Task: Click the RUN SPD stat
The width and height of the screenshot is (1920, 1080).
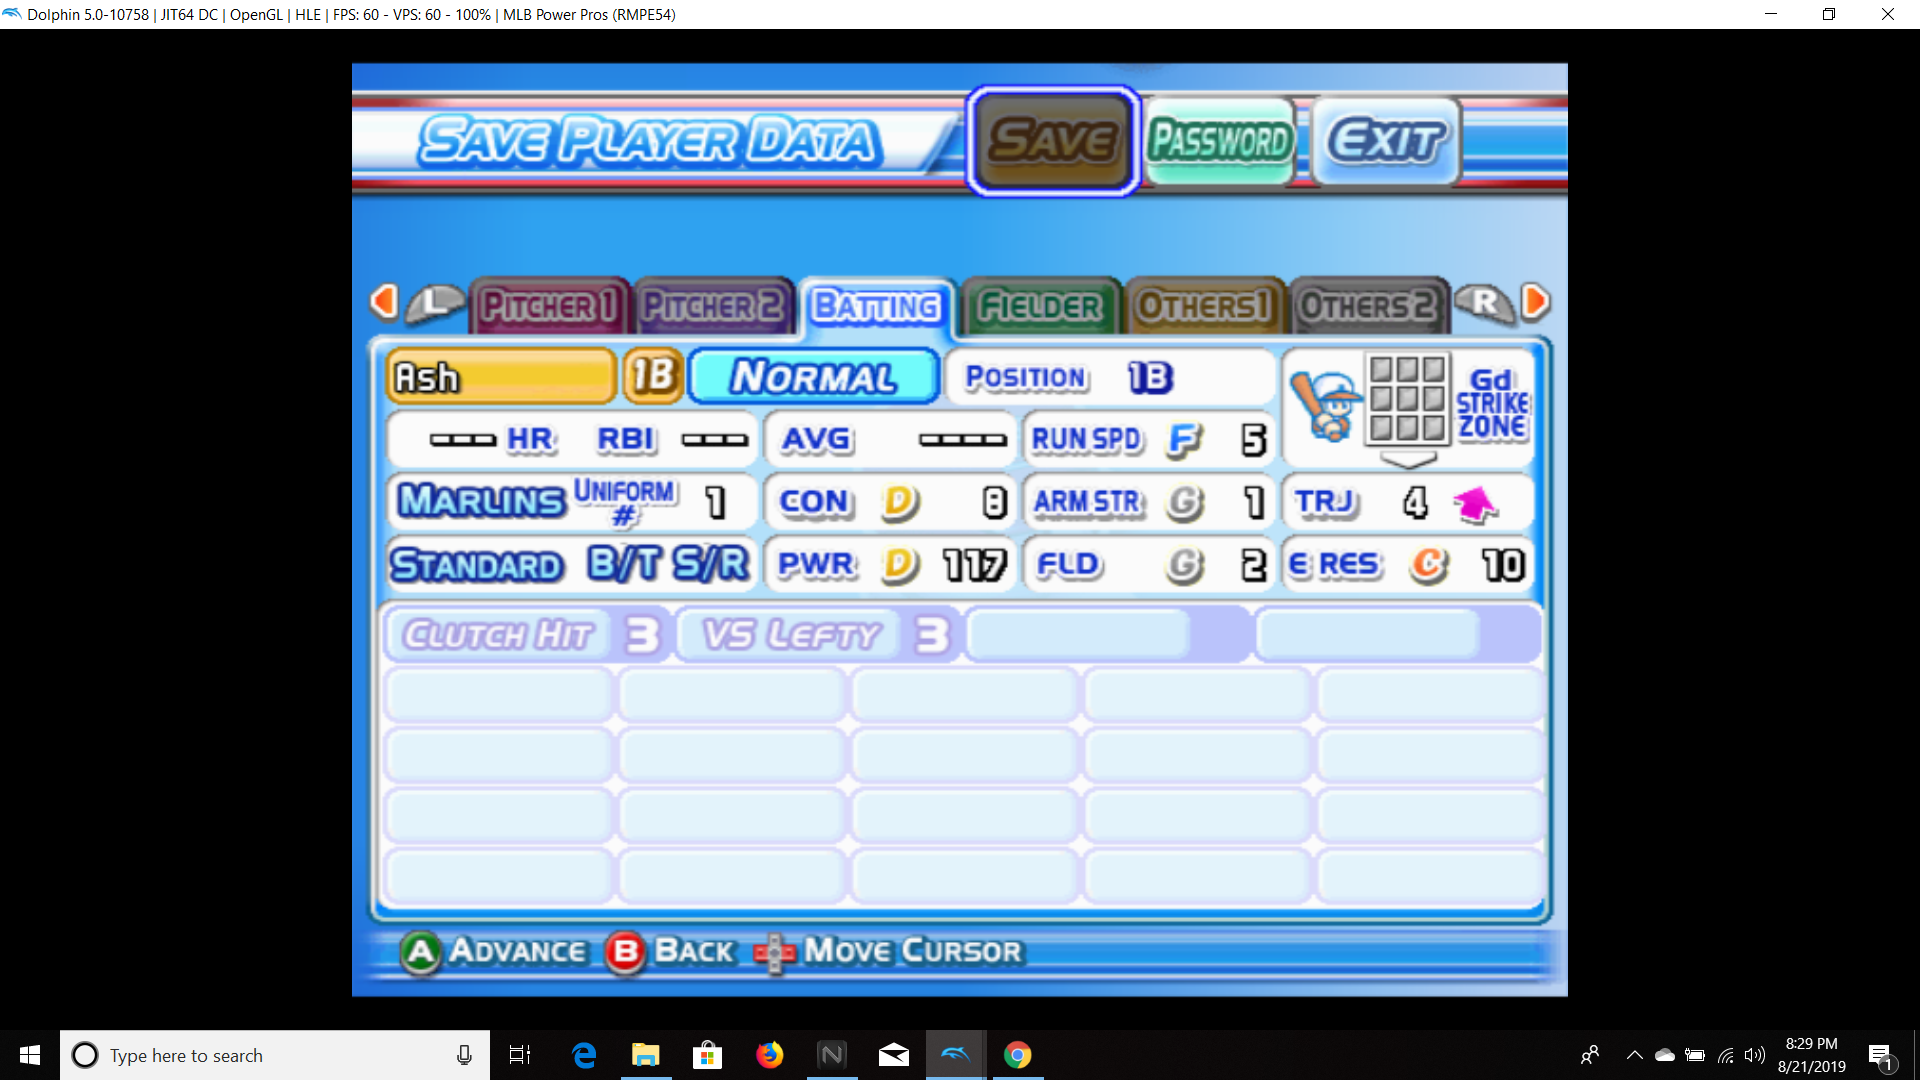Action: click(x=1148, y=439)
